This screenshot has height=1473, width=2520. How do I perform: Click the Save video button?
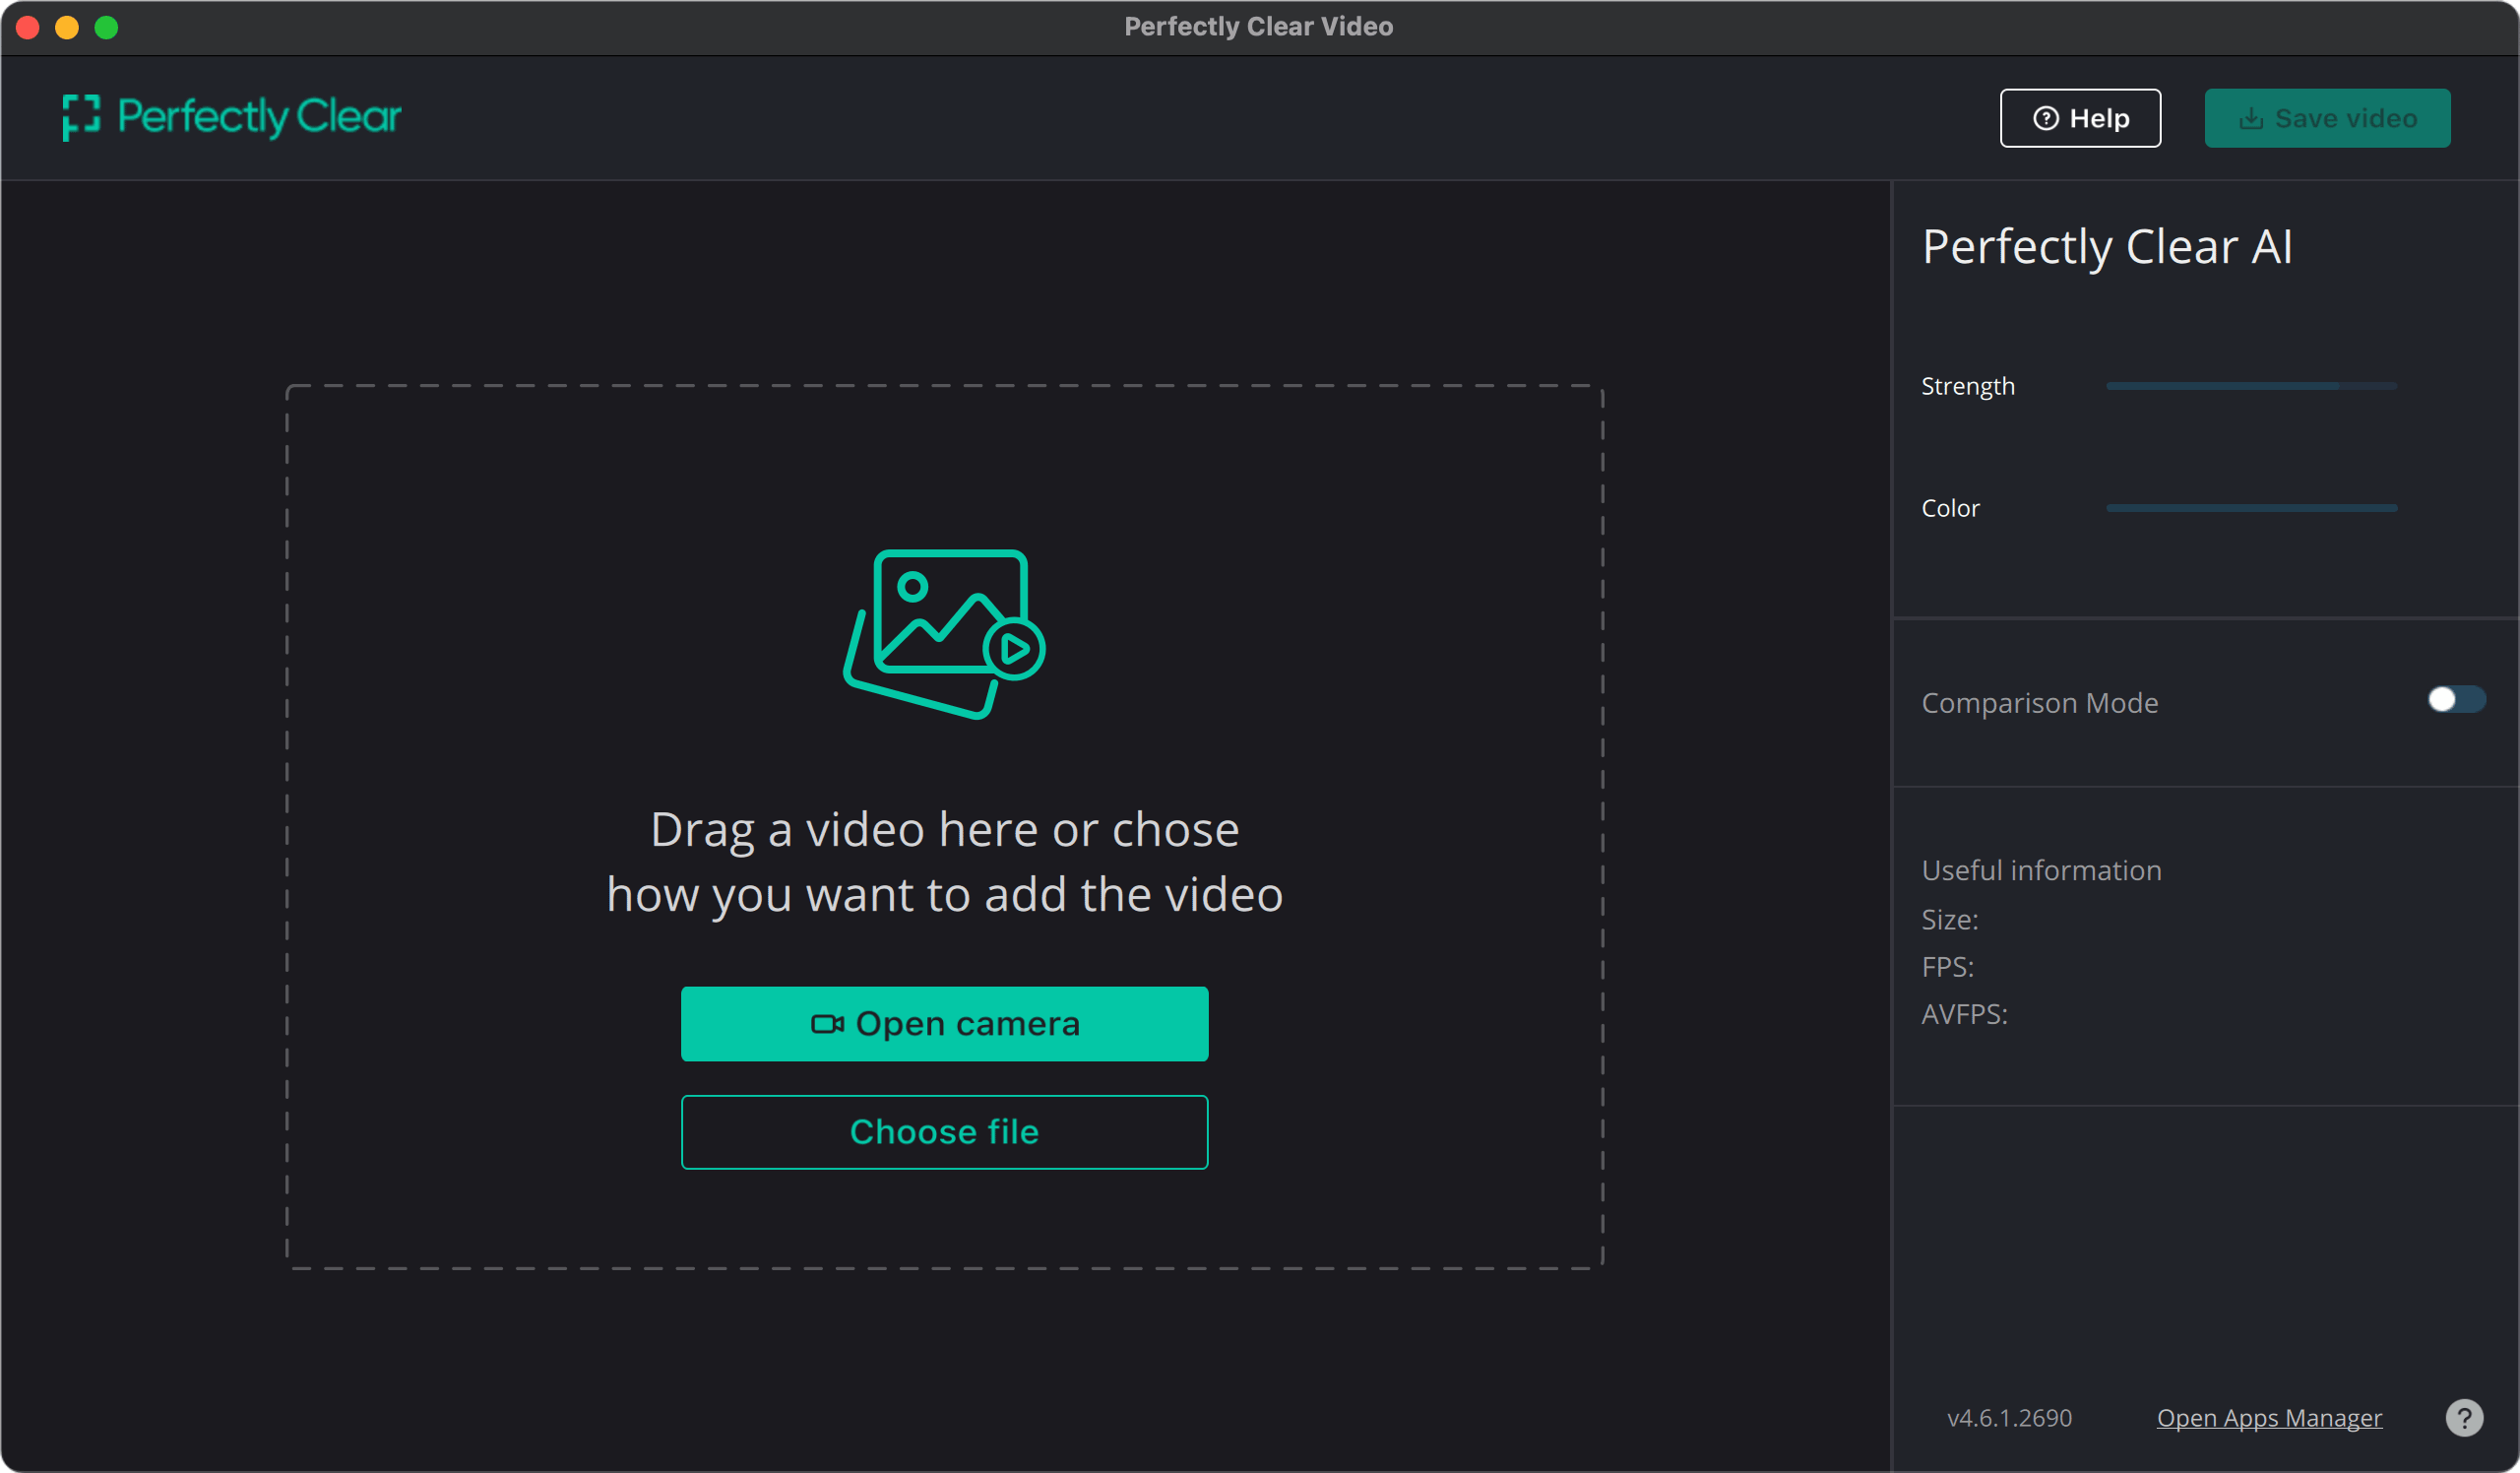[x=2326, y=119]
